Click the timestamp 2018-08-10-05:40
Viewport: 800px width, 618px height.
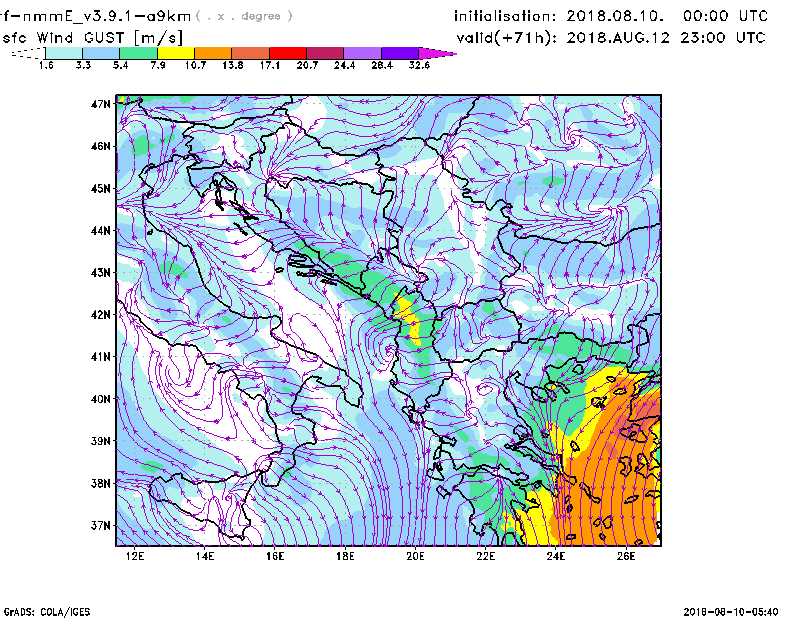click(731, 612)
